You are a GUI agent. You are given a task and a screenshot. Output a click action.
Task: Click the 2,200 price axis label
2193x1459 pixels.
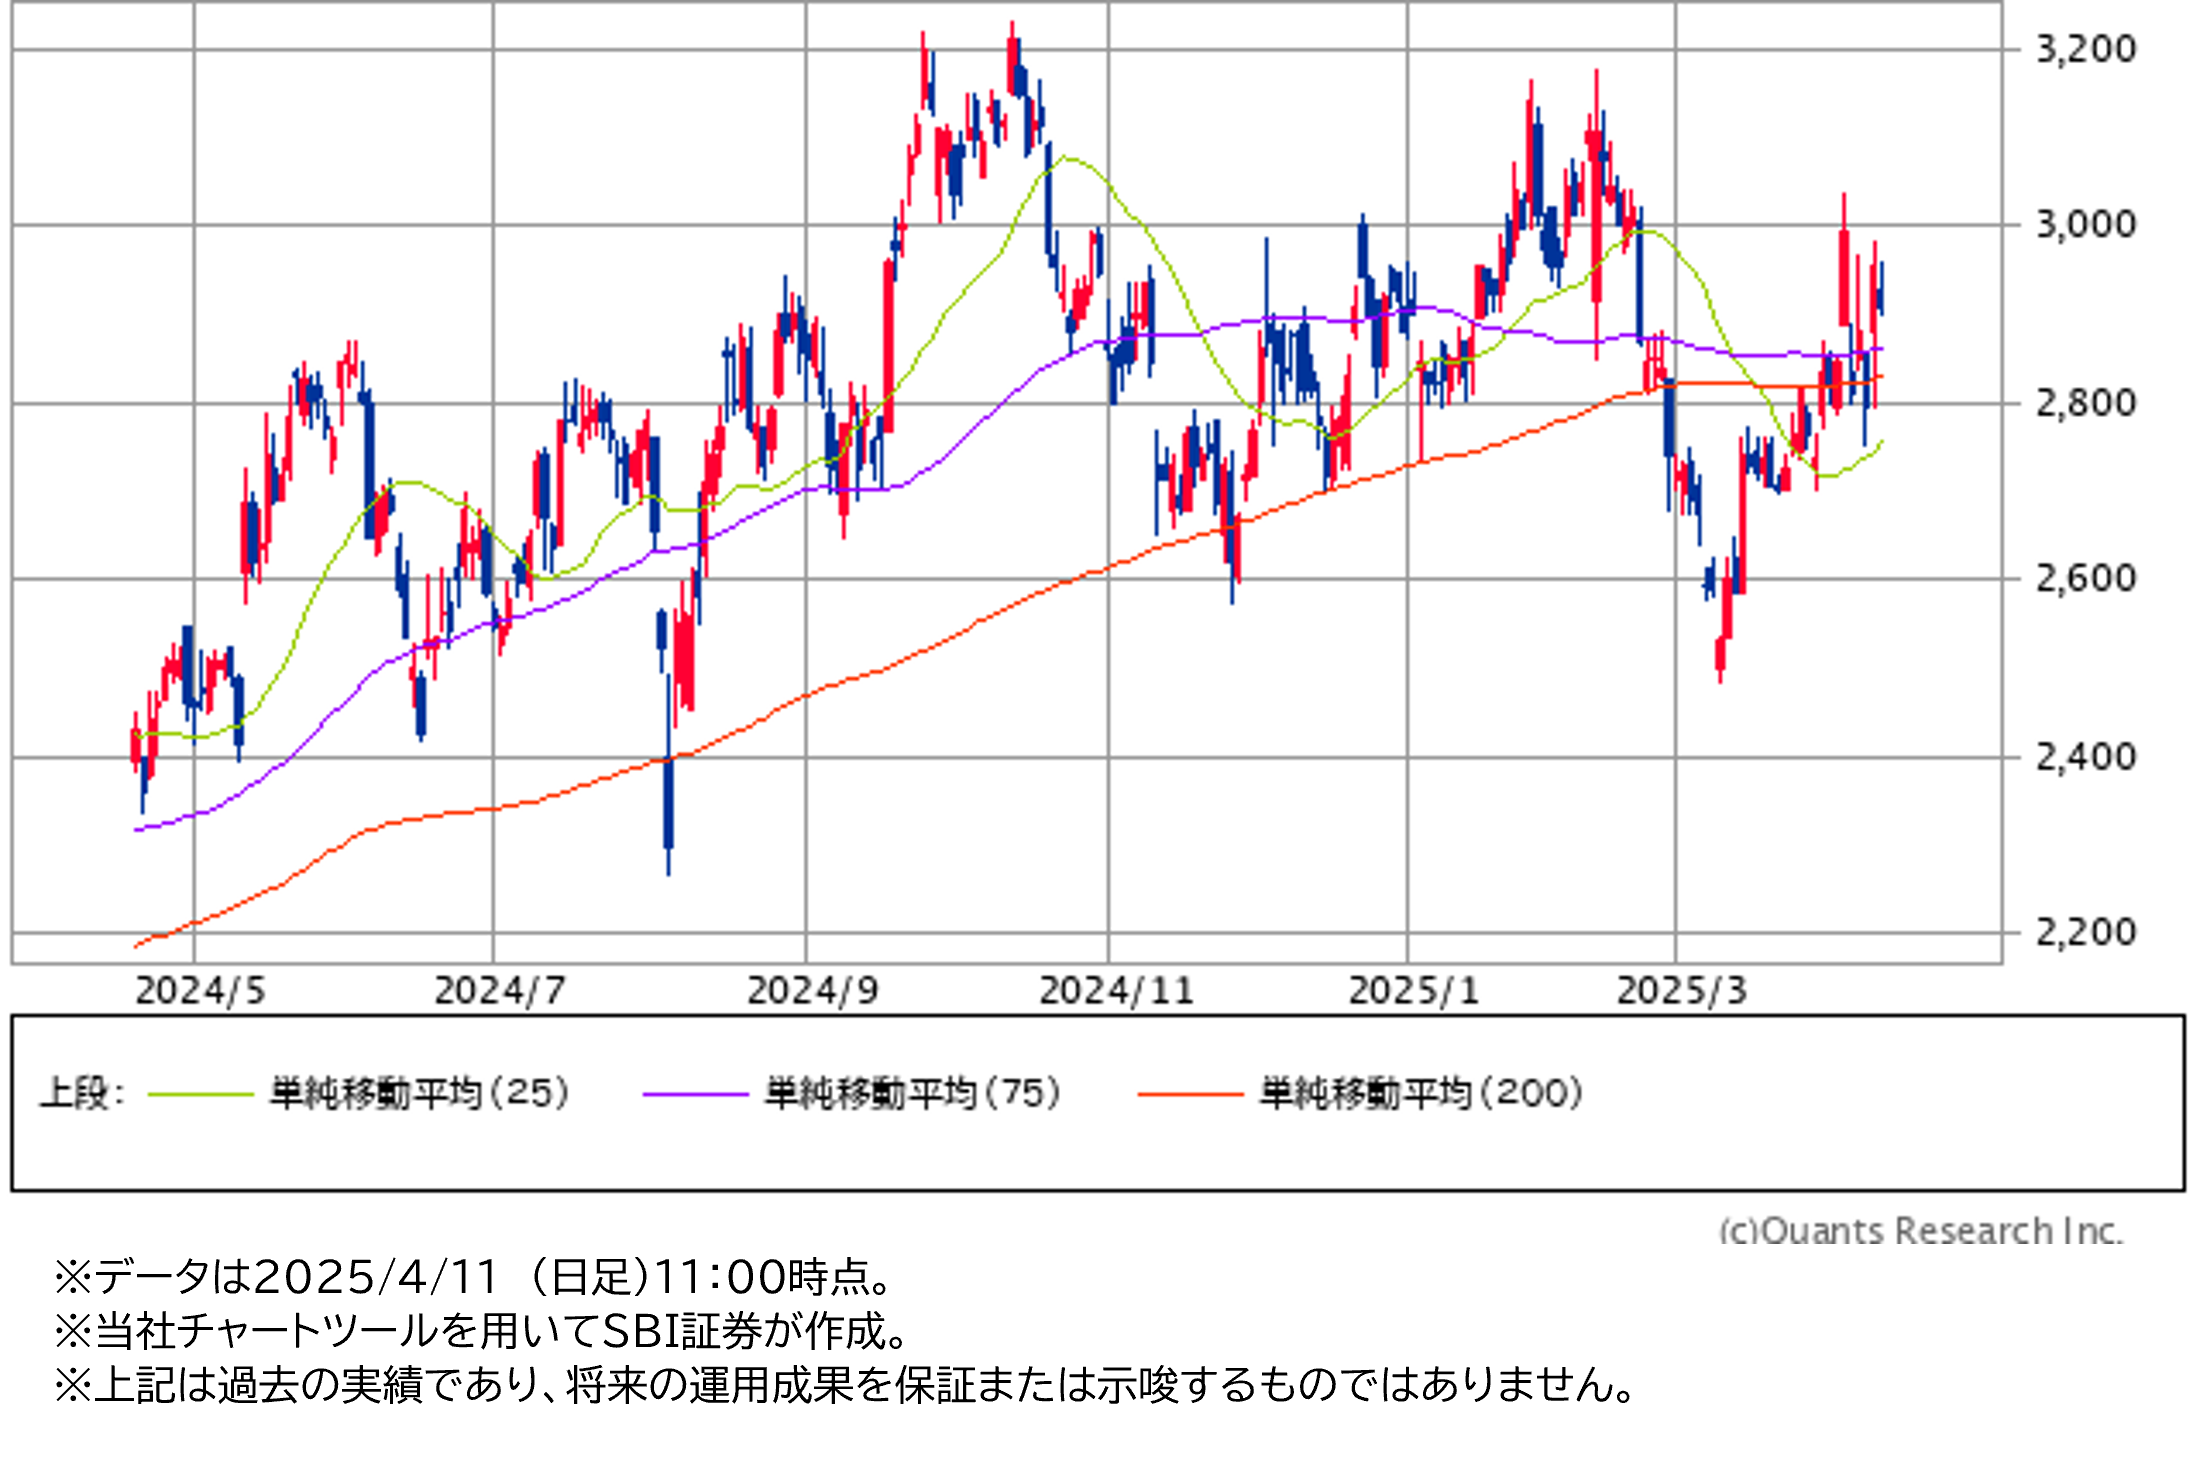coord(2086,933)
